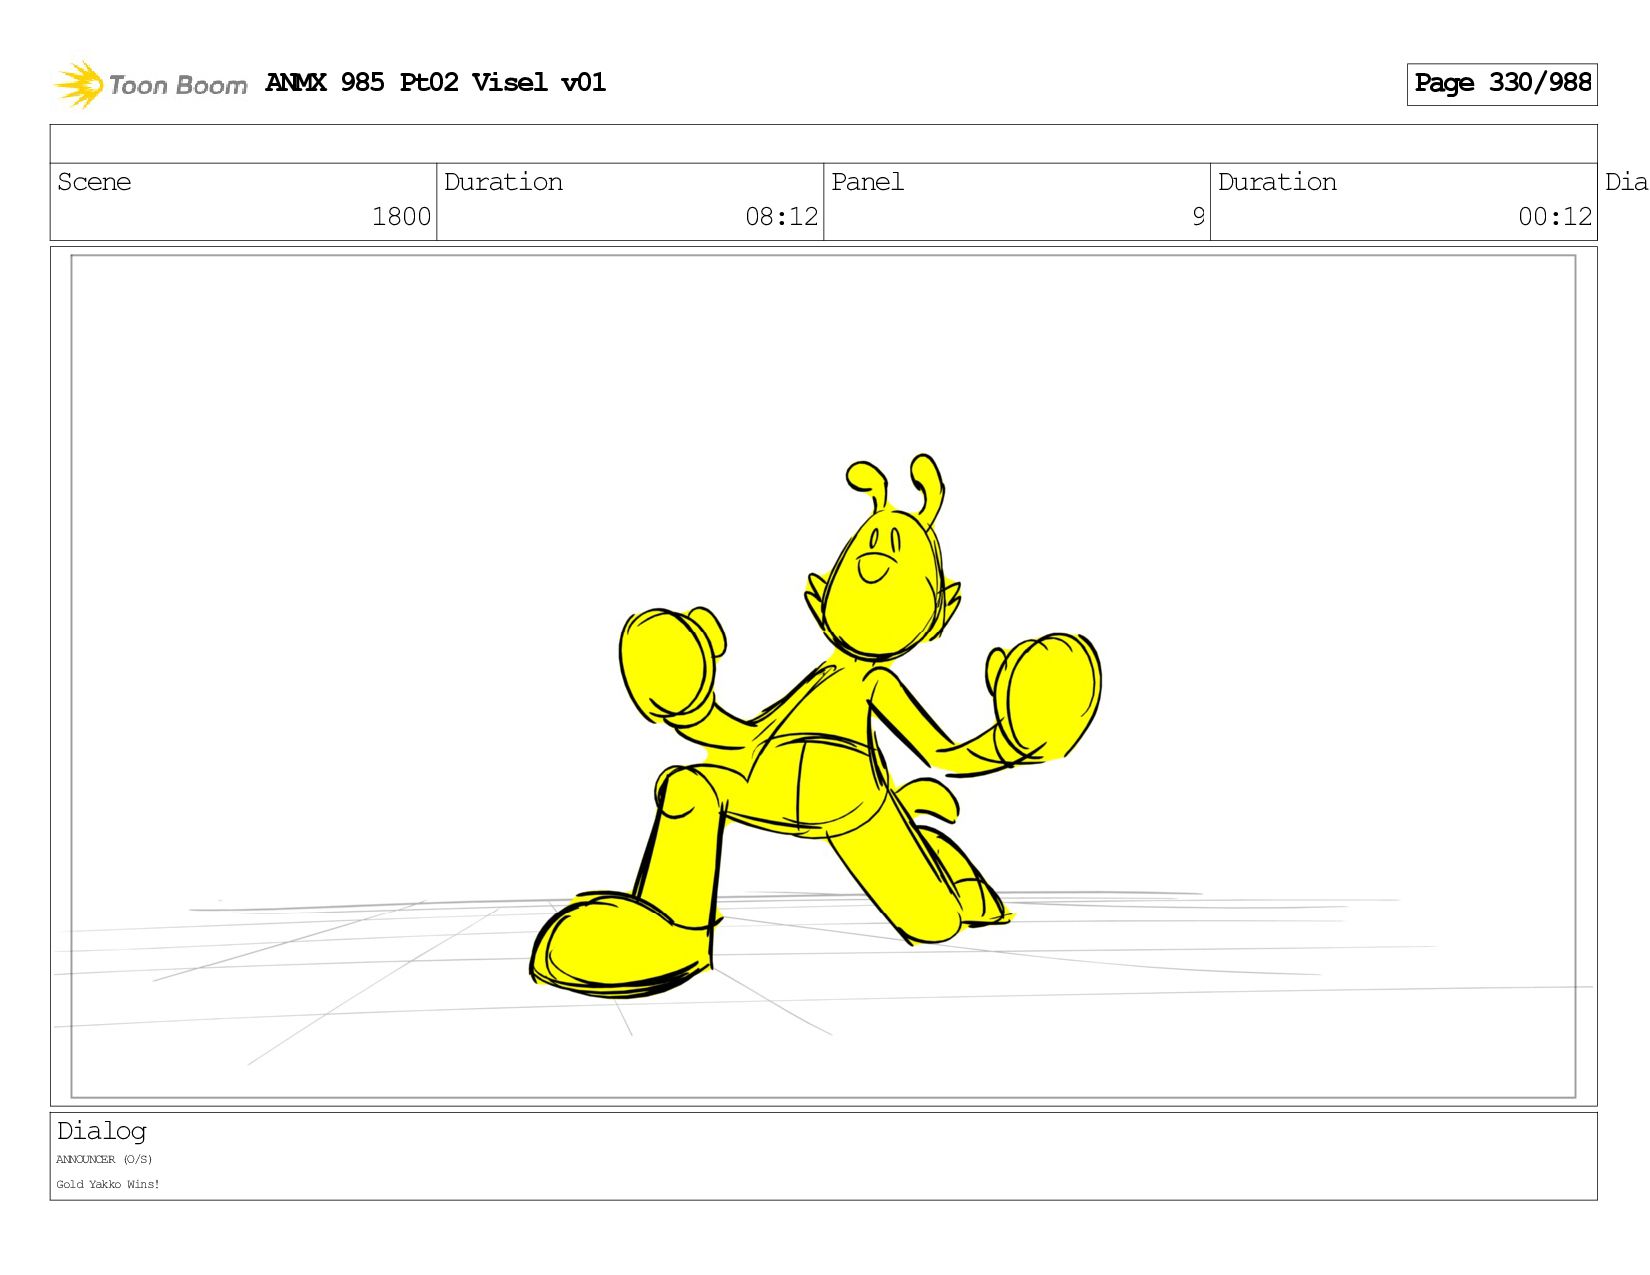Click the 'ANNOUNCER (O/S)' dialog line

(104, 1160)
